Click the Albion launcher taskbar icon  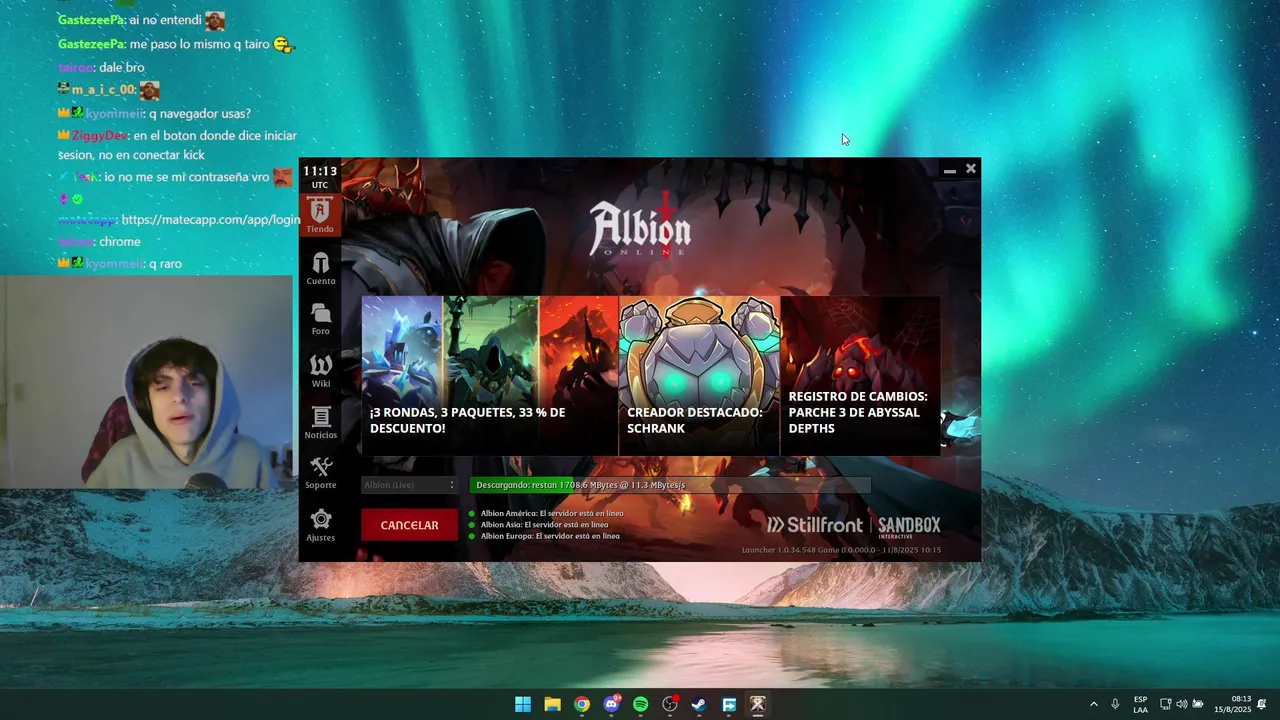click(758, 704)
